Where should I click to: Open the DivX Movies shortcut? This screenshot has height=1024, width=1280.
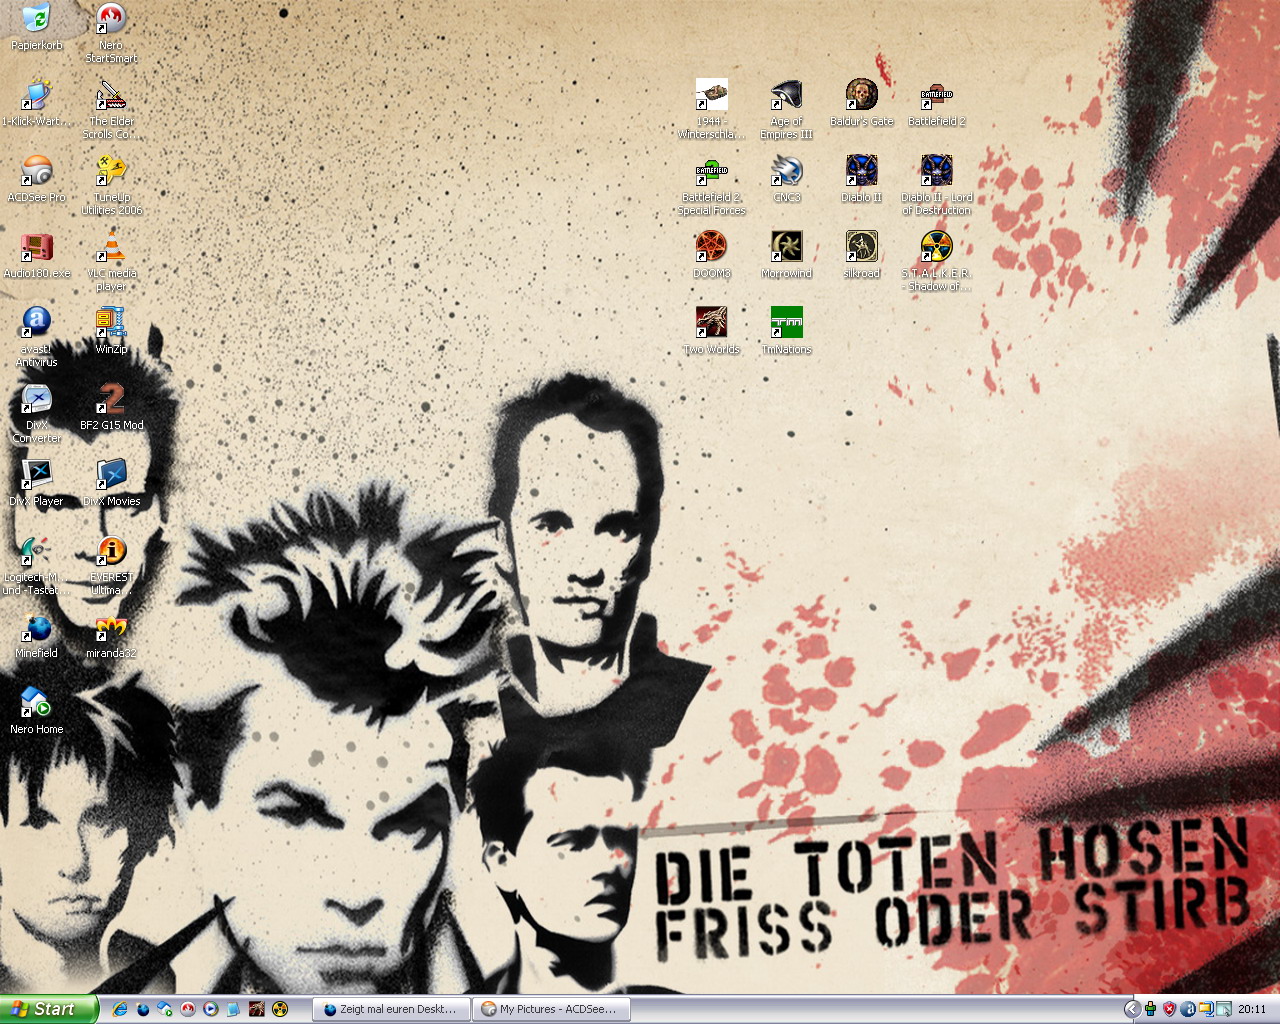[111, 483]
